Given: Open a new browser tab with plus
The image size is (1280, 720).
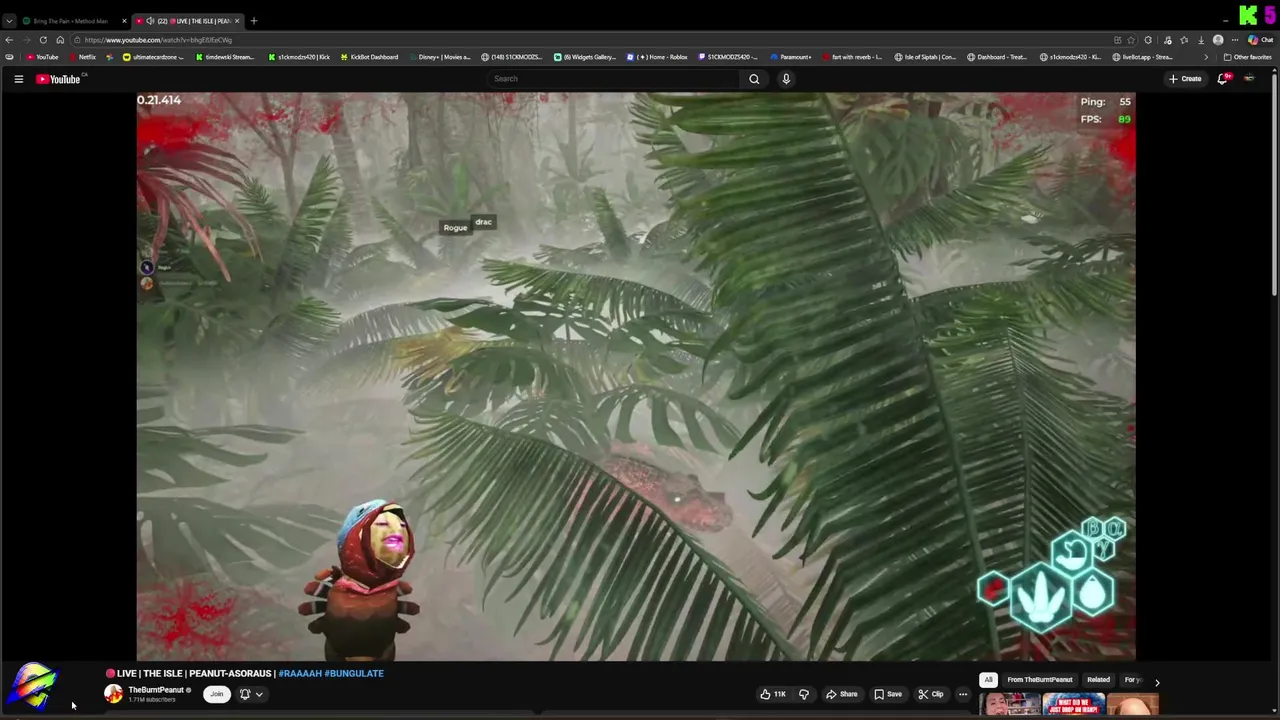Looking at the screenshot, I should pyautogui.click(x=254, y=21).
